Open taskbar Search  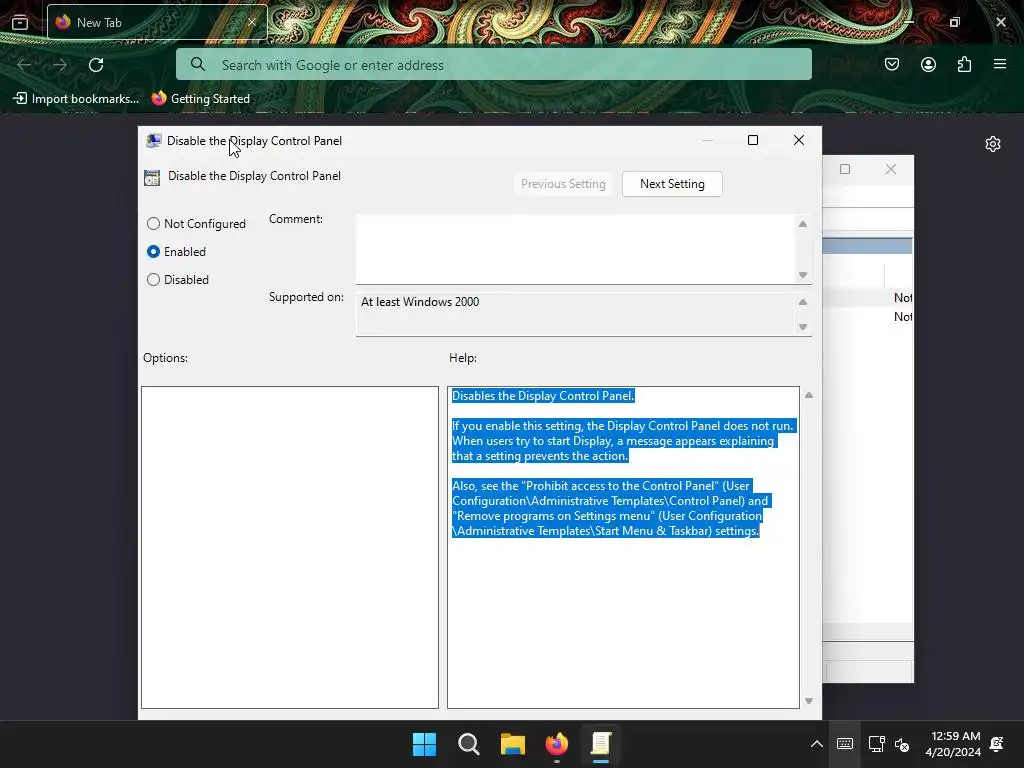[468, 744]
